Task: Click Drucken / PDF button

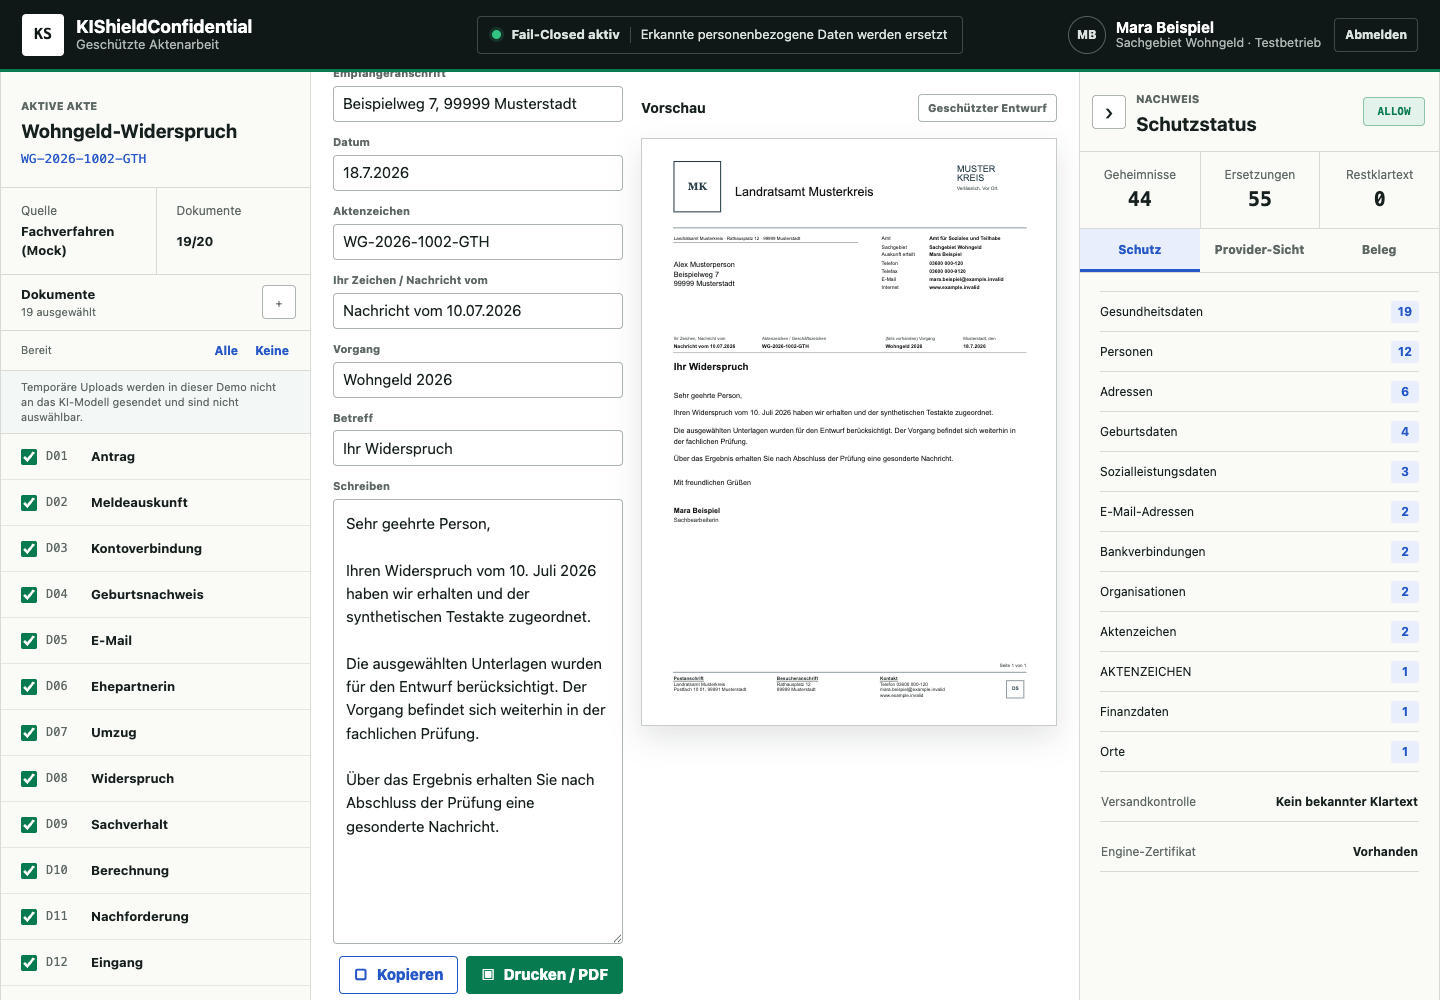Action: 544,975
